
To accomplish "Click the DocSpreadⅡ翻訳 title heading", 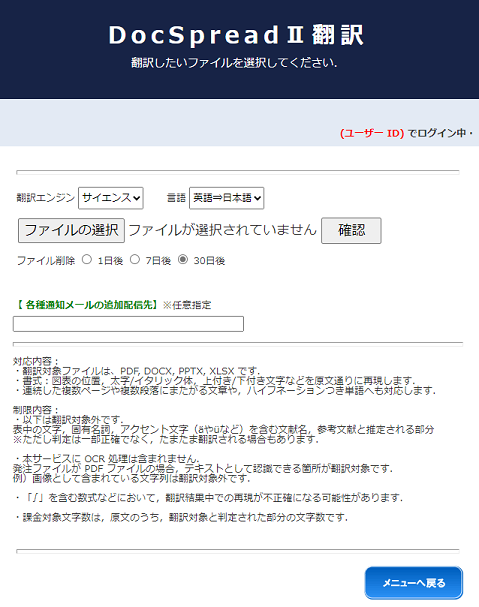I will [236, 35].
